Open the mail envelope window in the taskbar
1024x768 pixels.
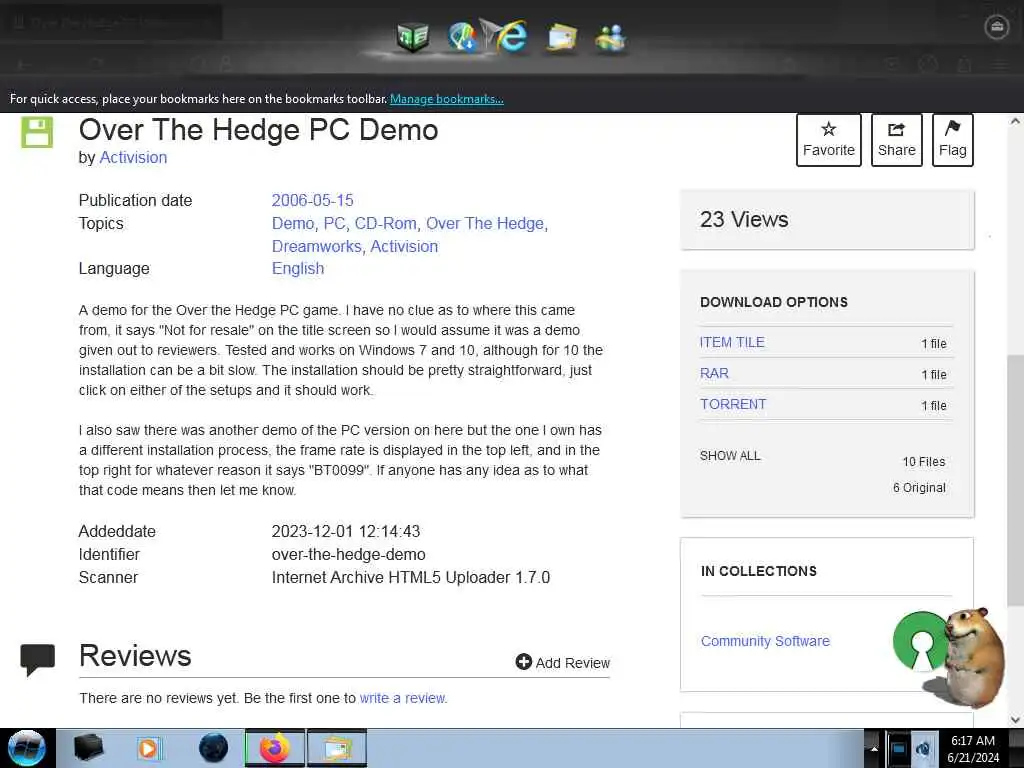coord(336,748)
